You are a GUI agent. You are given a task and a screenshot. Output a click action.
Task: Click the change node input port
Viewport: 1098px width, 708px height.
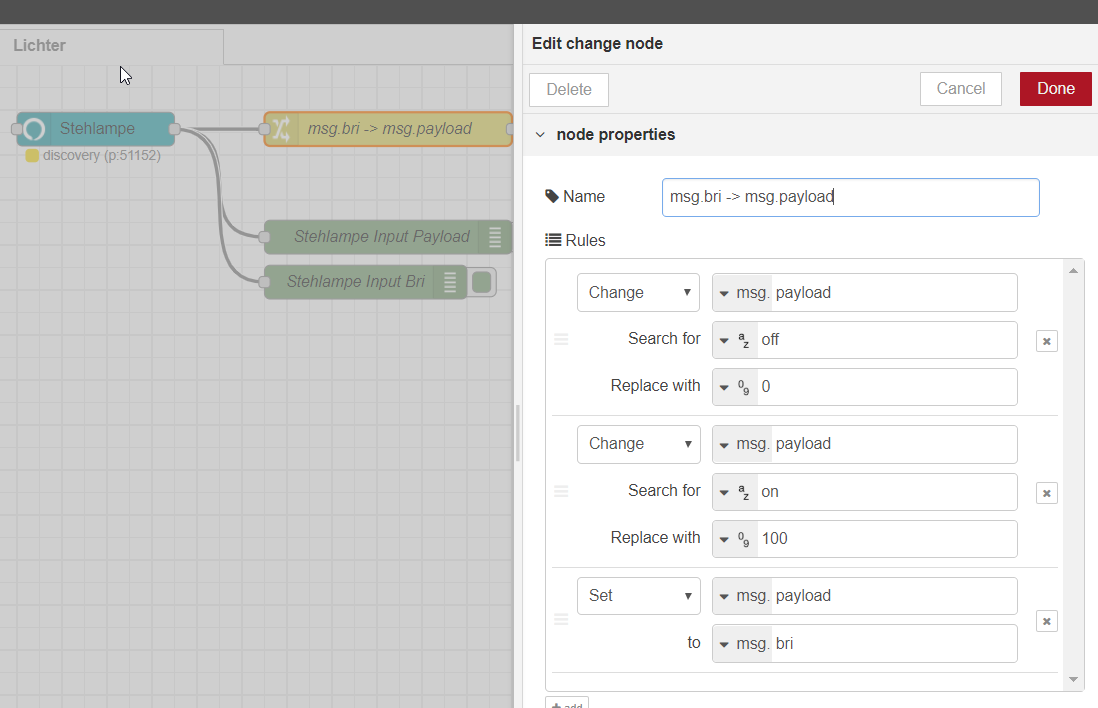[x=264, y=129]
